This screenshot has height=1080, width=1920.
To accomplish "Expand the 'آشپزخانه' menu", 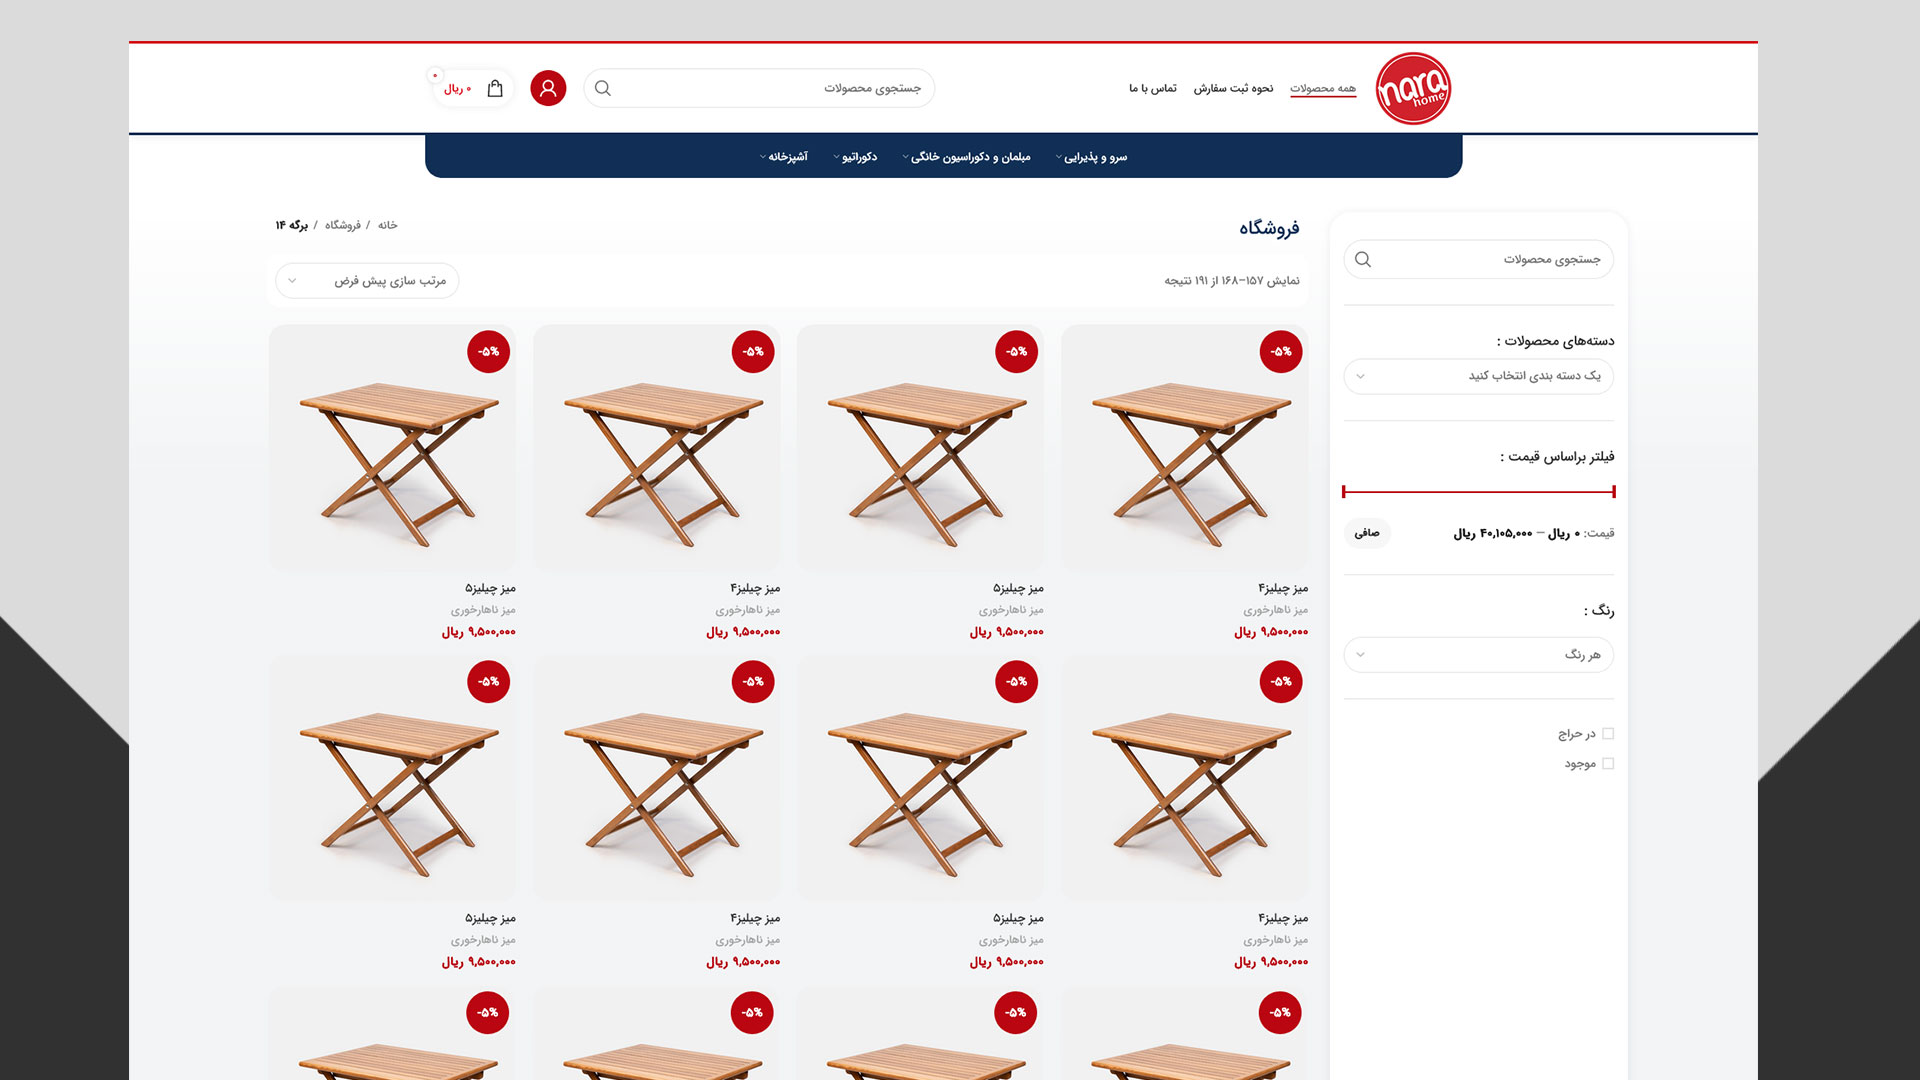I will pyautogui.click(x=784, y=157).
